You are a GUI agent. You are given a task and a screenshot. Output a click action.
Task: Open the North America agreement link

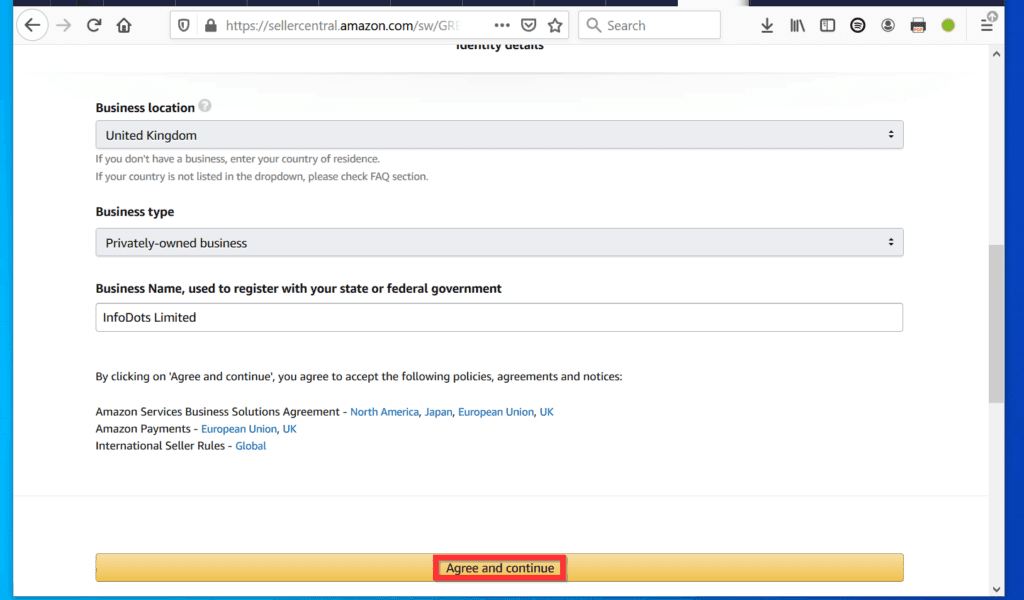384,412
